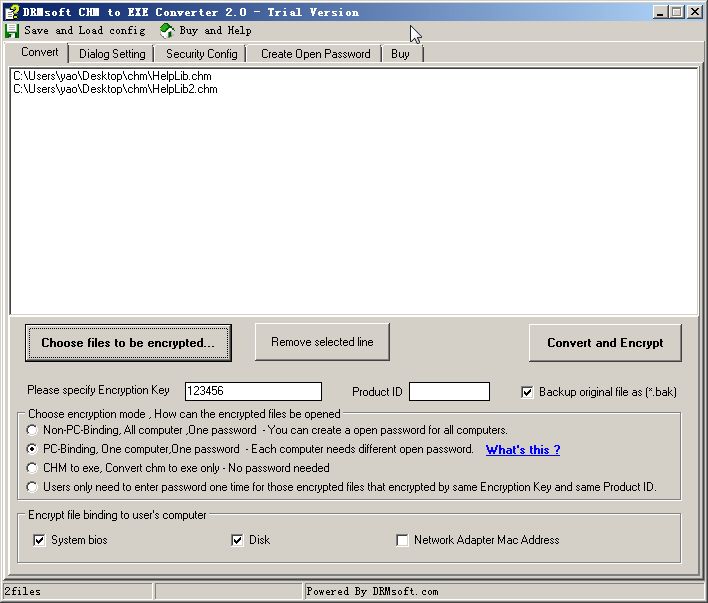Enable Network Adapter Mac Address binding

pyautogui.click(x=402, y=540)
